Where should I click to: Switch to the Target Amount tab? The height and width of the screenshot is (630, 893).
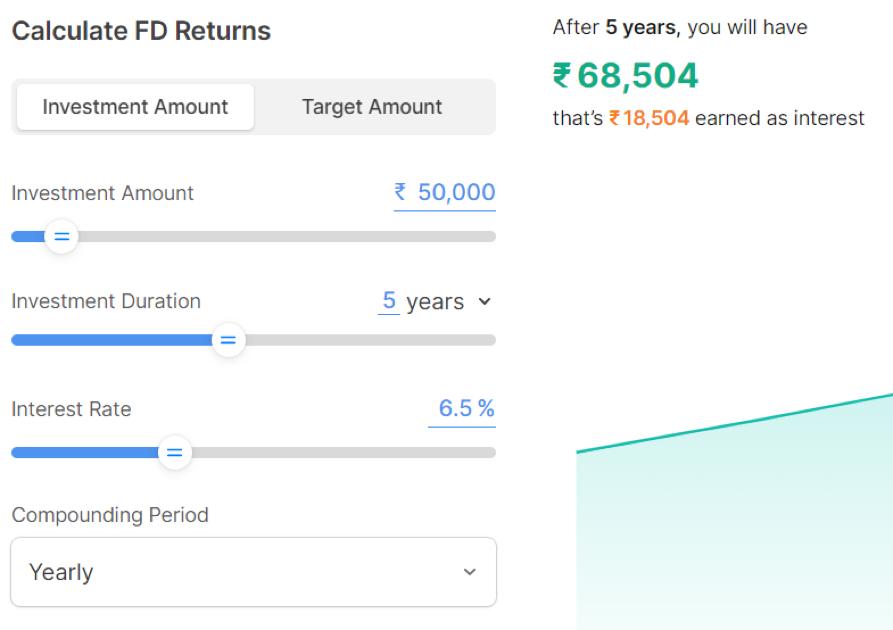click(372, 107)
